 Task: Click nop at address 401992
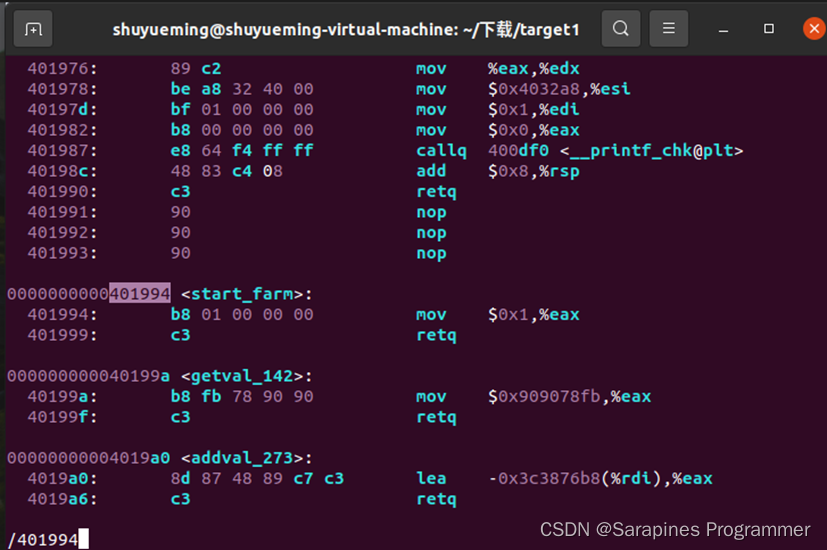(x=431, y=233)
